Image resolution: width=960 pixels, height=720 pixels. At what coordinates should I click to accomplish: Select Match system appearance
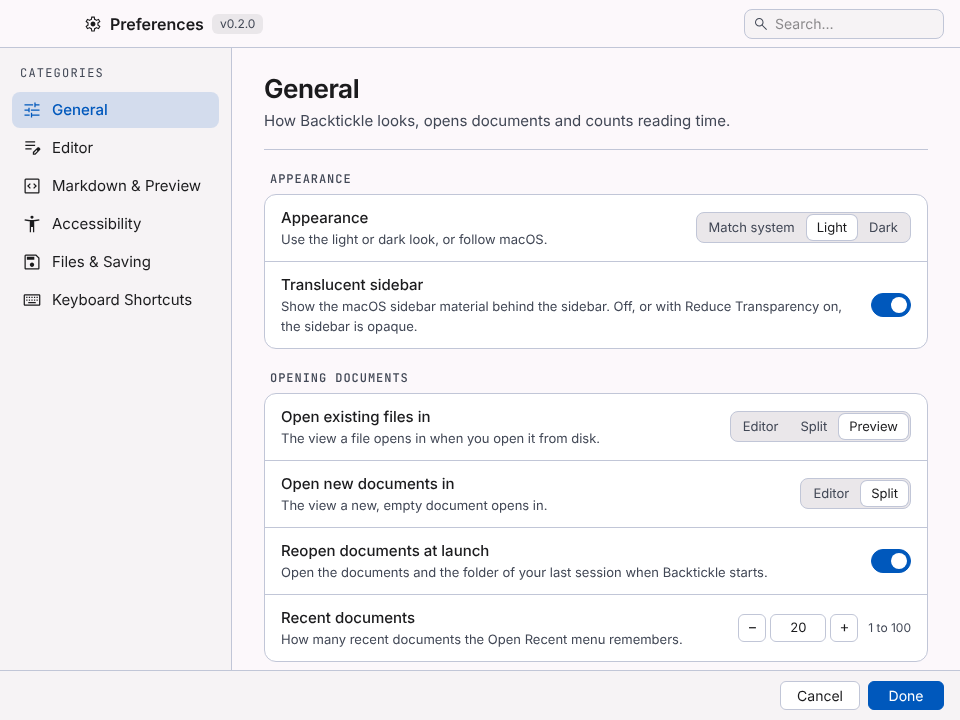[x=751, y=228]
